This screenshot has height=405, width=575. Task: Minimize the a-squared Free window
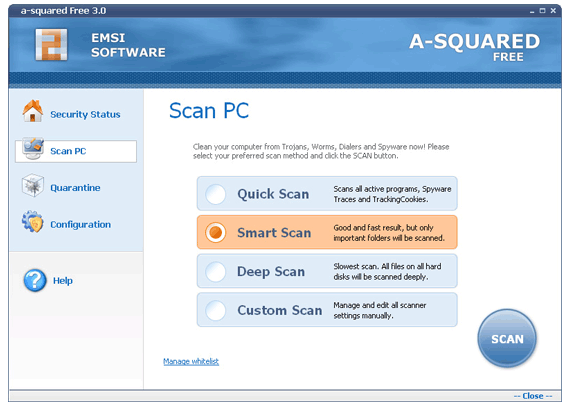coord(532,11)
